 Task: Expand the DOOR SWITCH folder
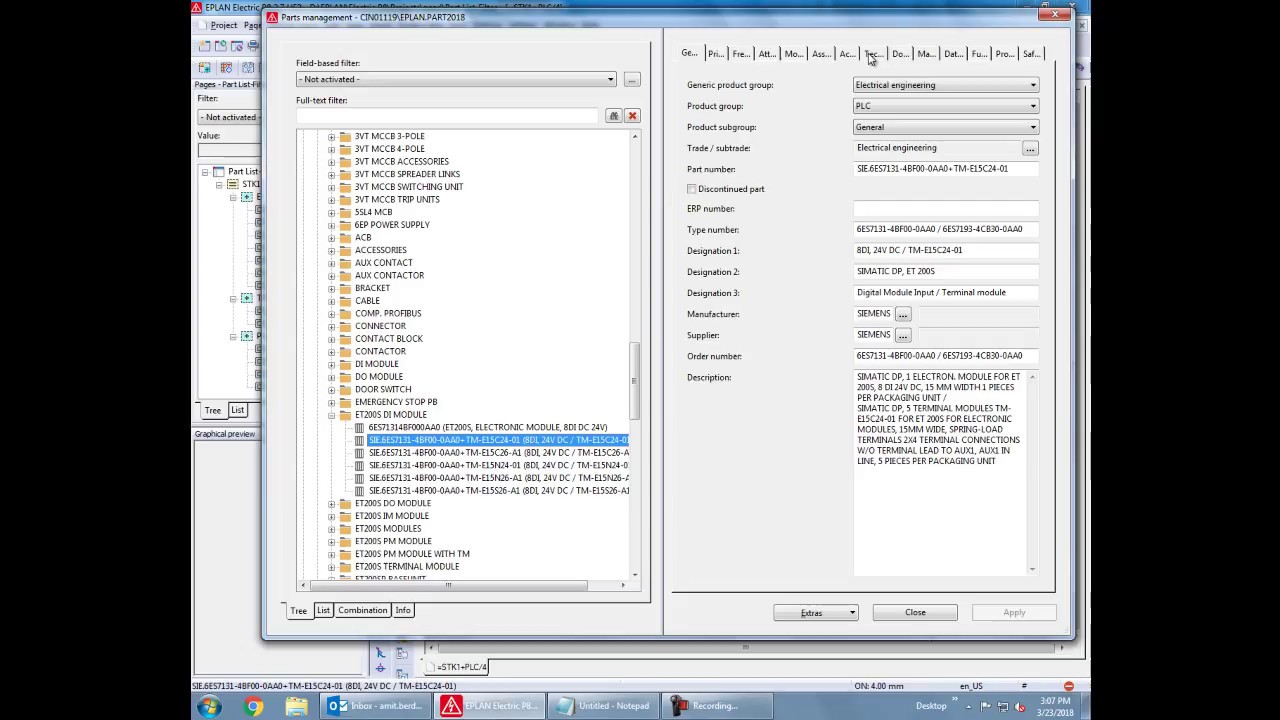(x=331, y=390)
